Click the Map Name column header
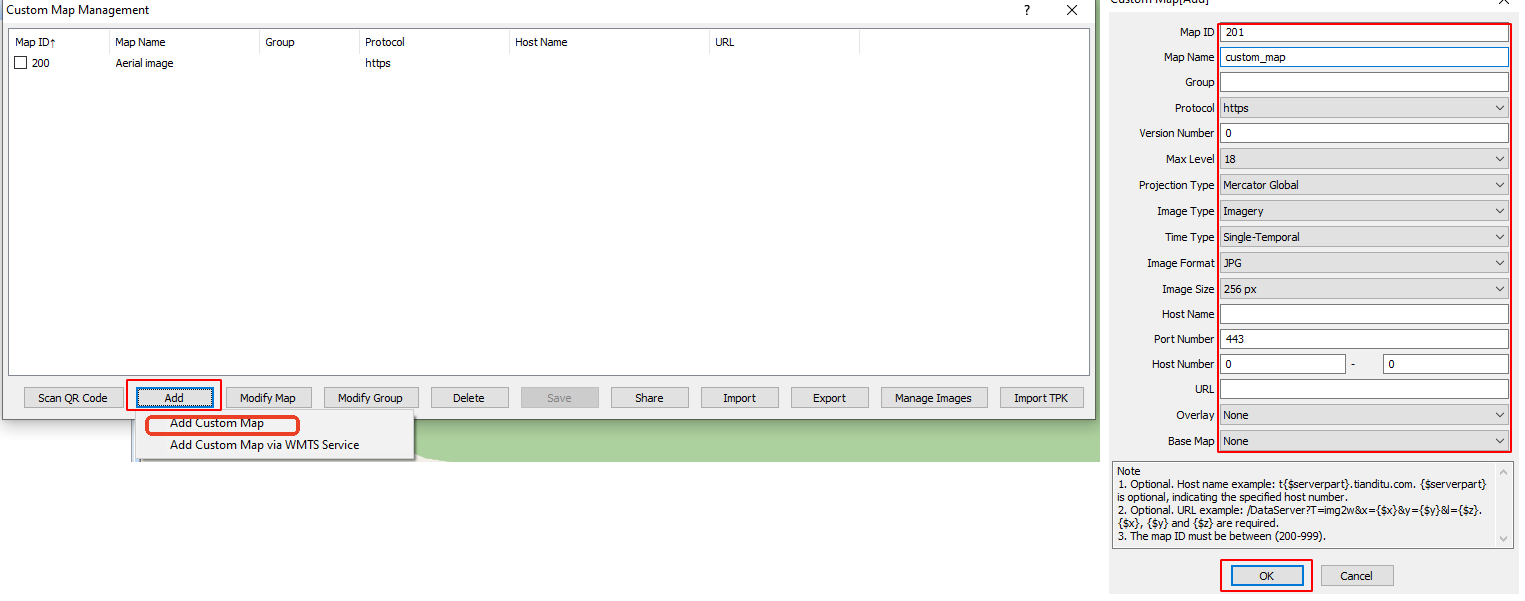1525x601 pixels. point(184,42)
